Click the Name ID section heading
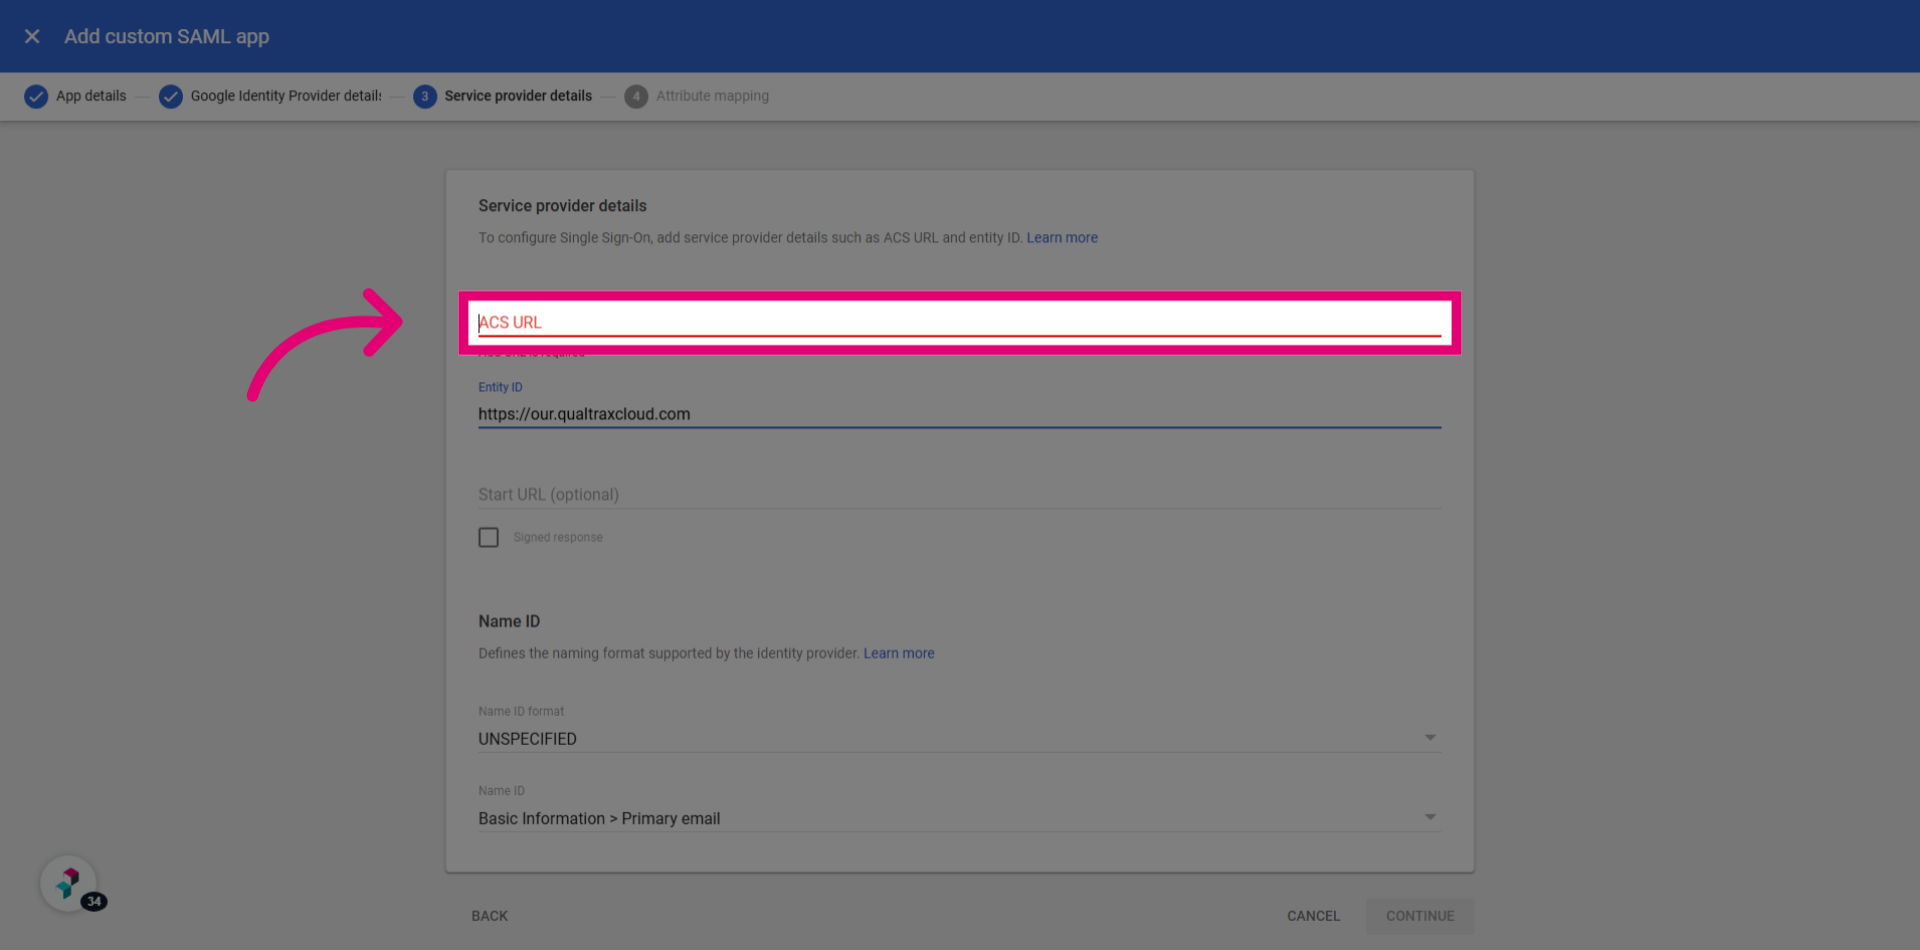The height and width of the screenshot is (950, 1920). click(509, 621)
